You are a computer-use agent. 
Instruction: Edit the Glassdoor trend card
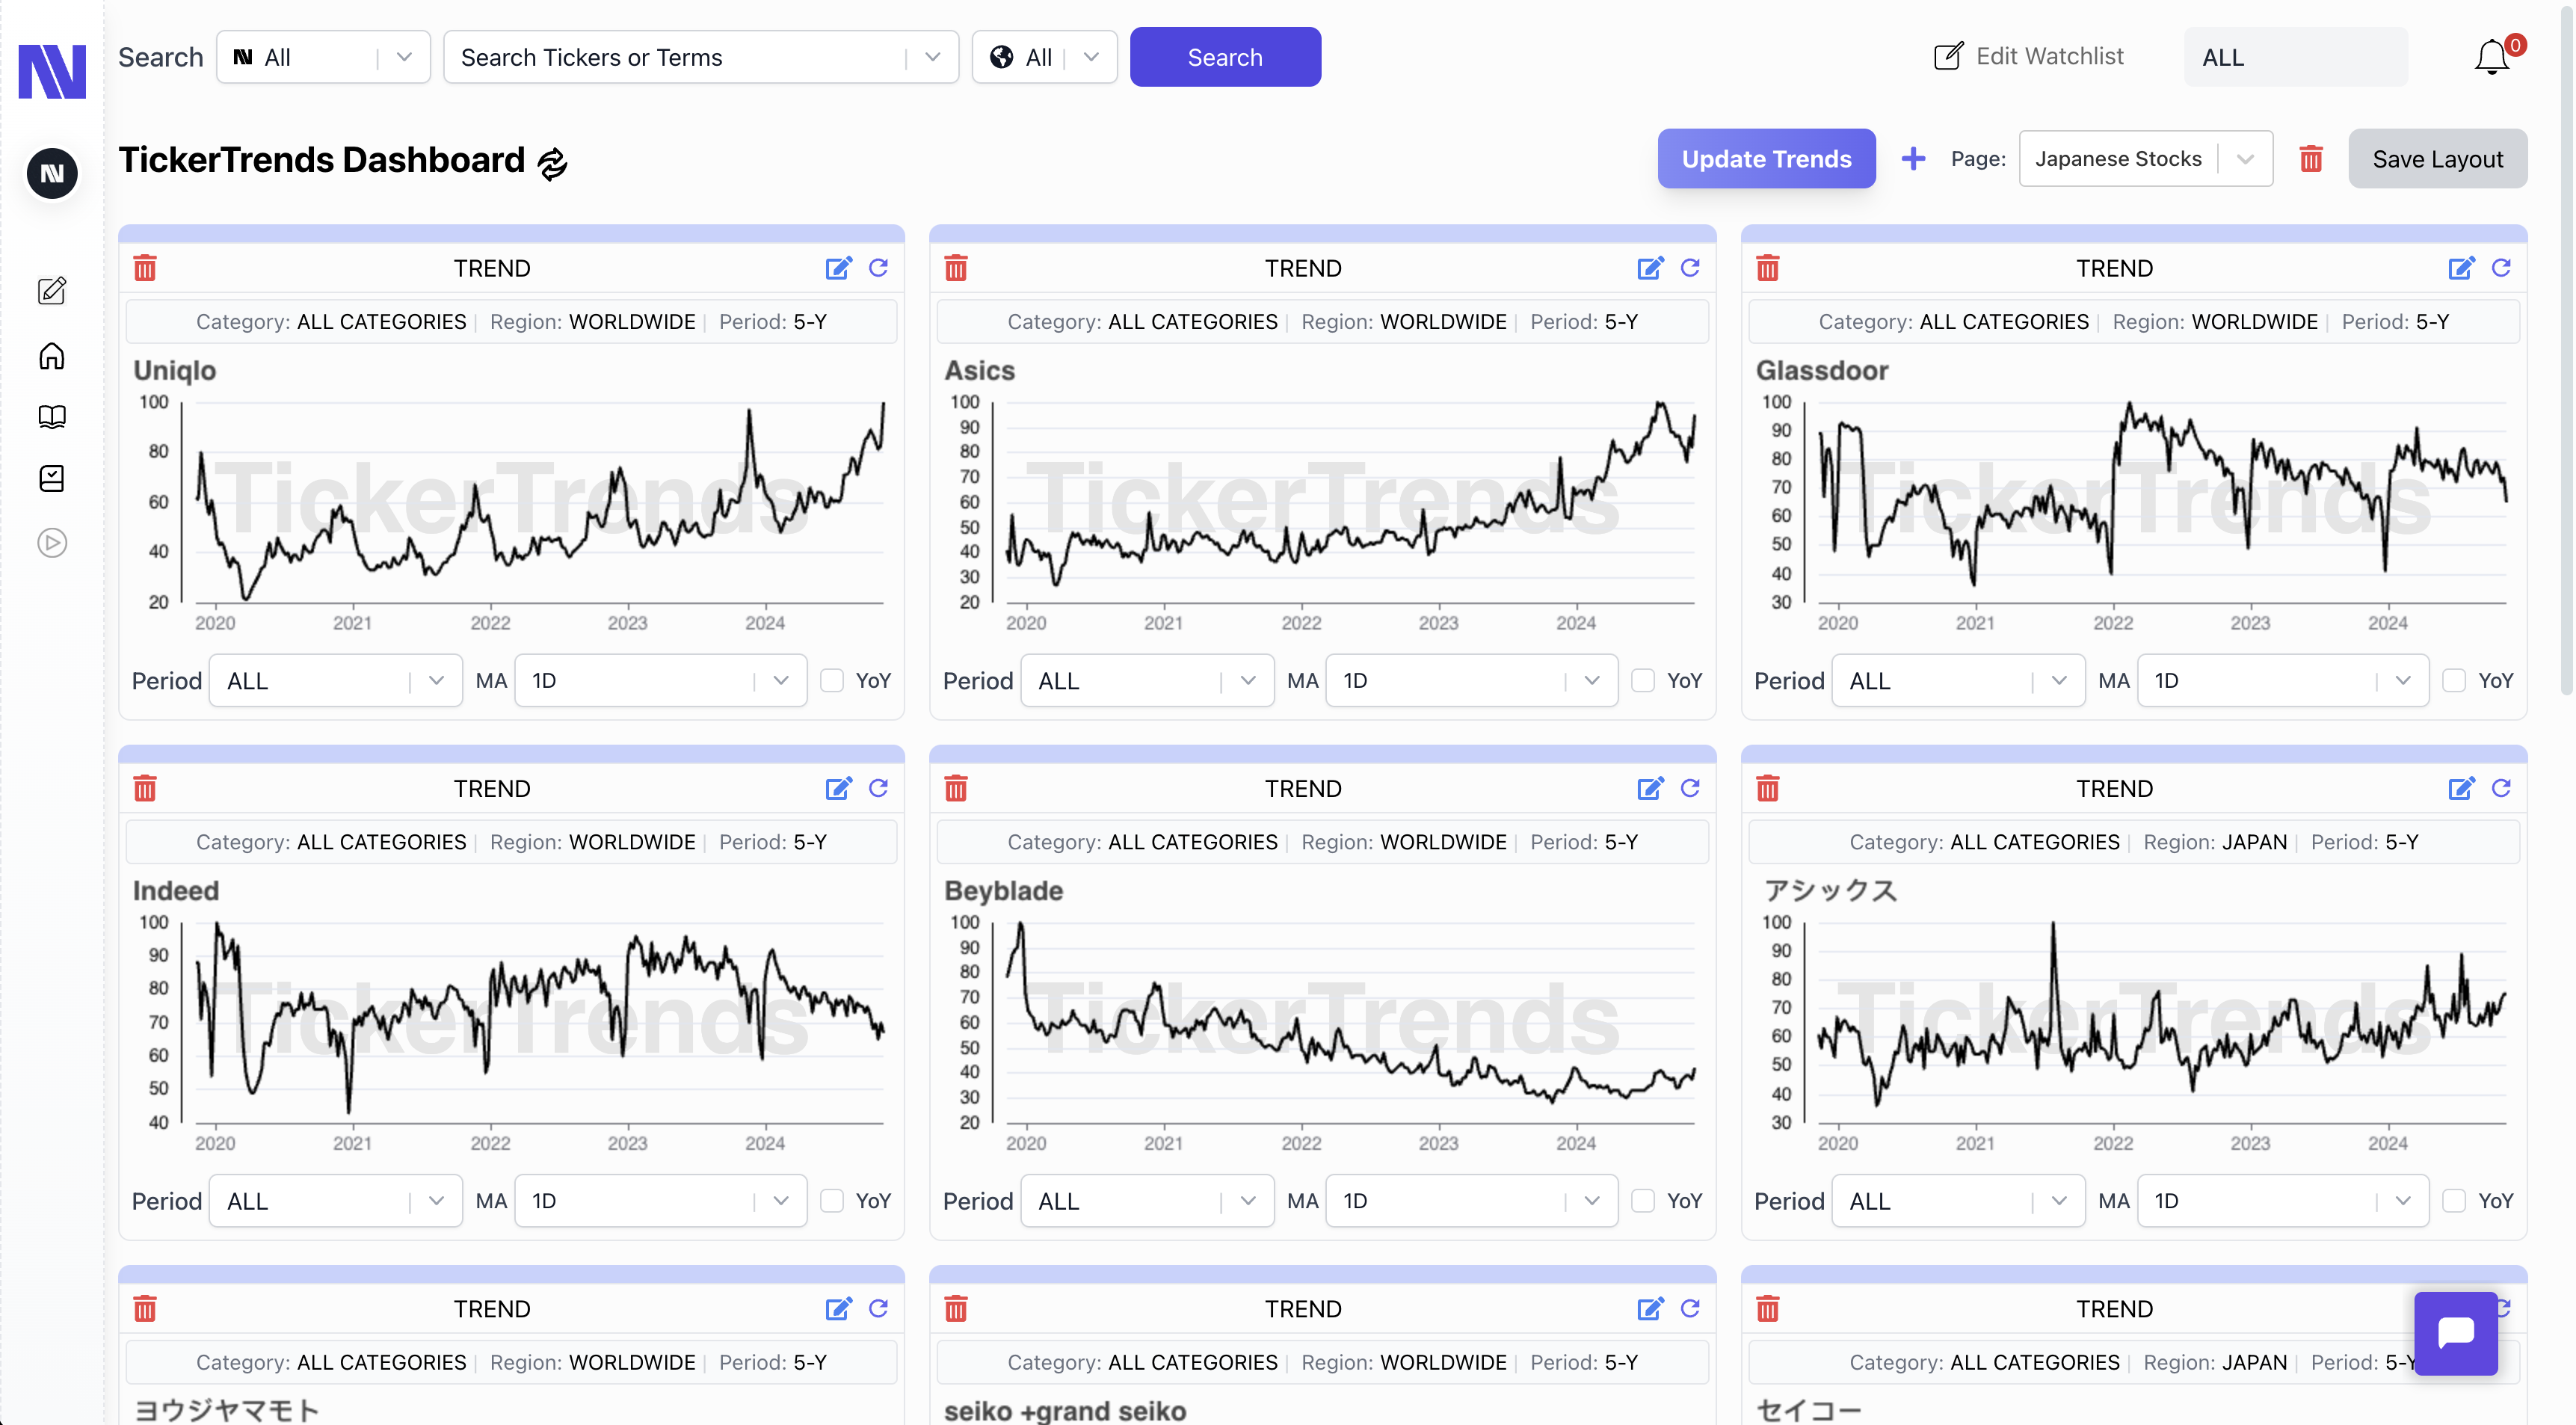tap(2461, 268)
